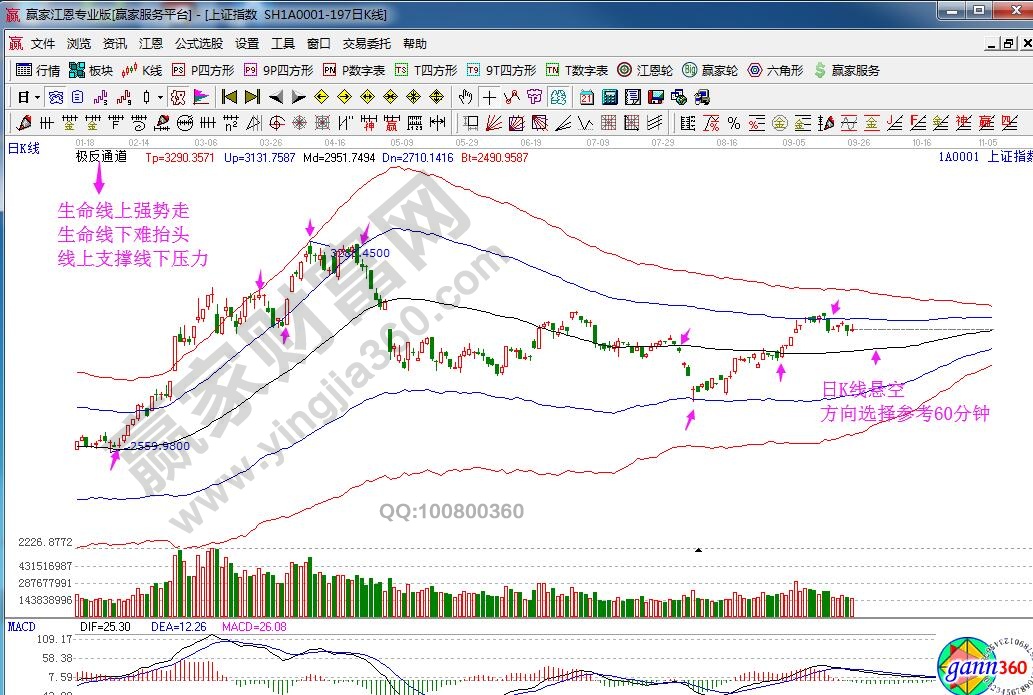Image resolution: width=1033 pixels, height=695 pixels.
Task: Expand the candle-style dropdown arrow
Action: (x=161, y=97)
